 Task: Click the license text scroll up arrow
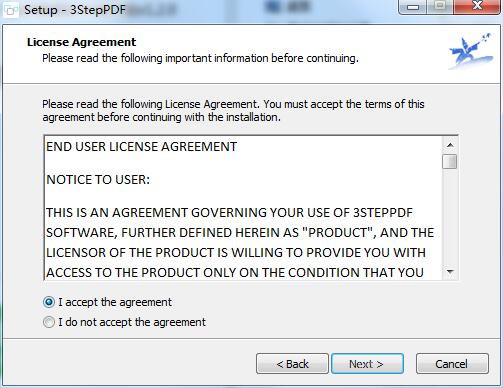[450, 145]
